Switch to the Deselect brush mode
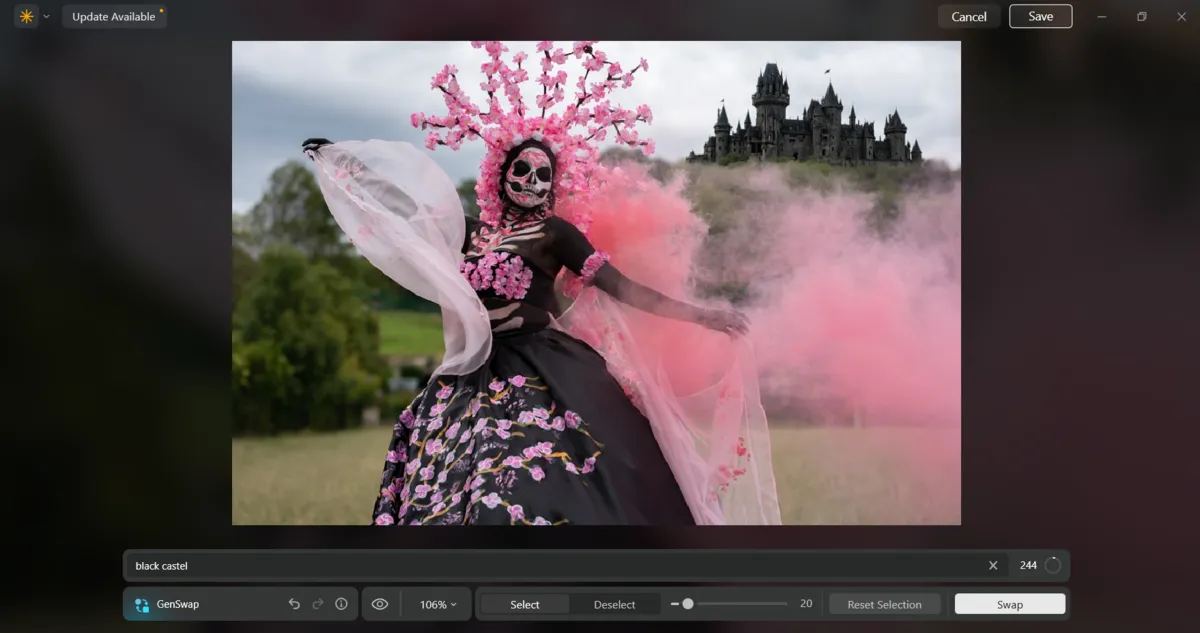 [615, 604]
